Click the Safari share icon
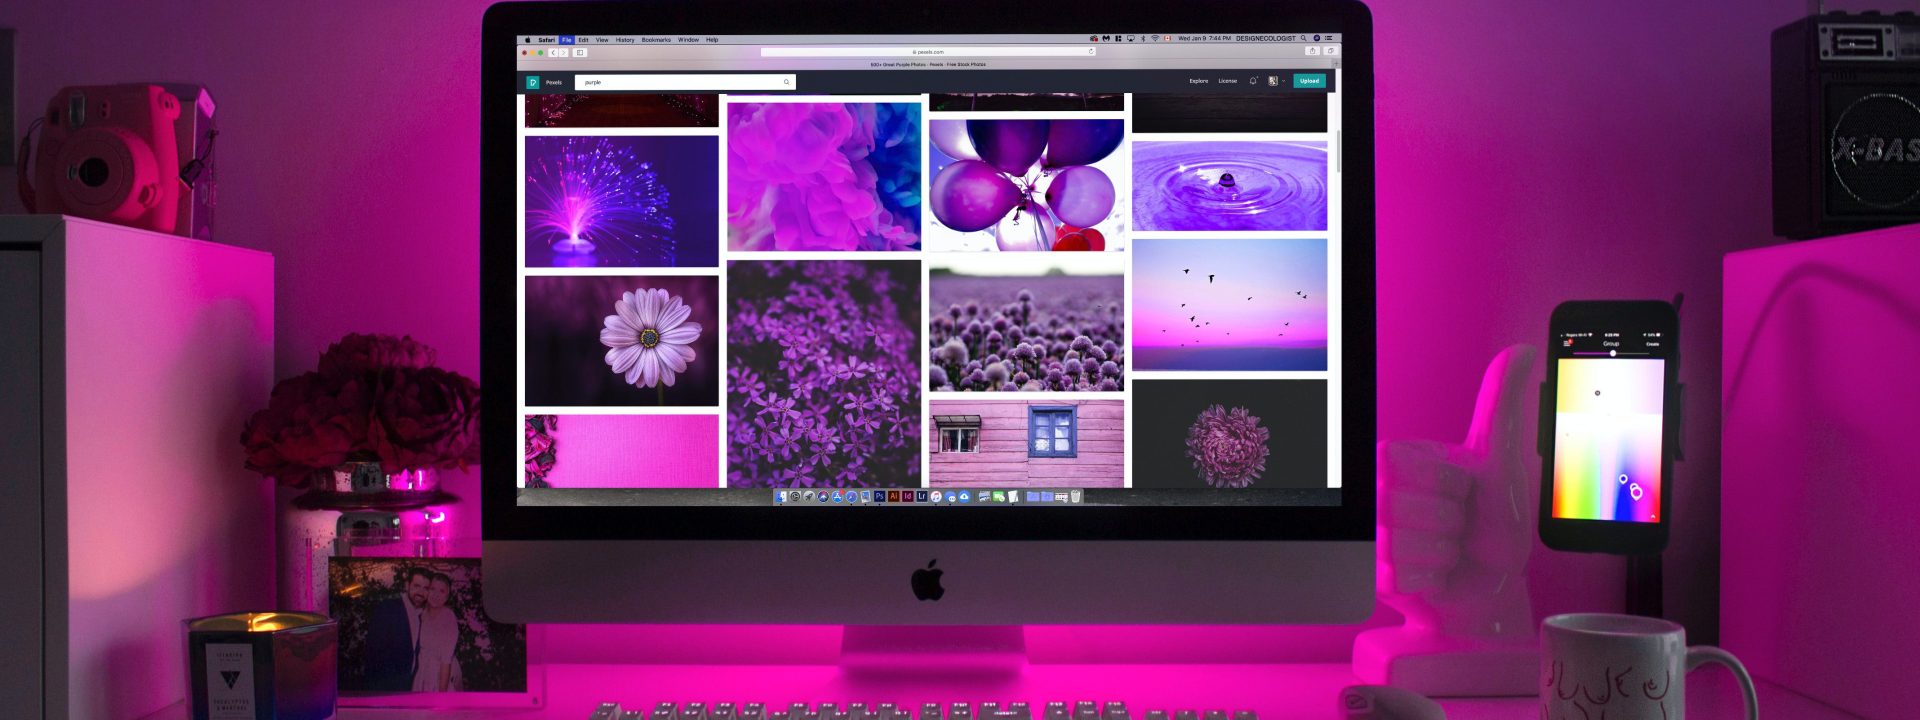Viewport: 1920px width, 720px height. coord(1312,51)
